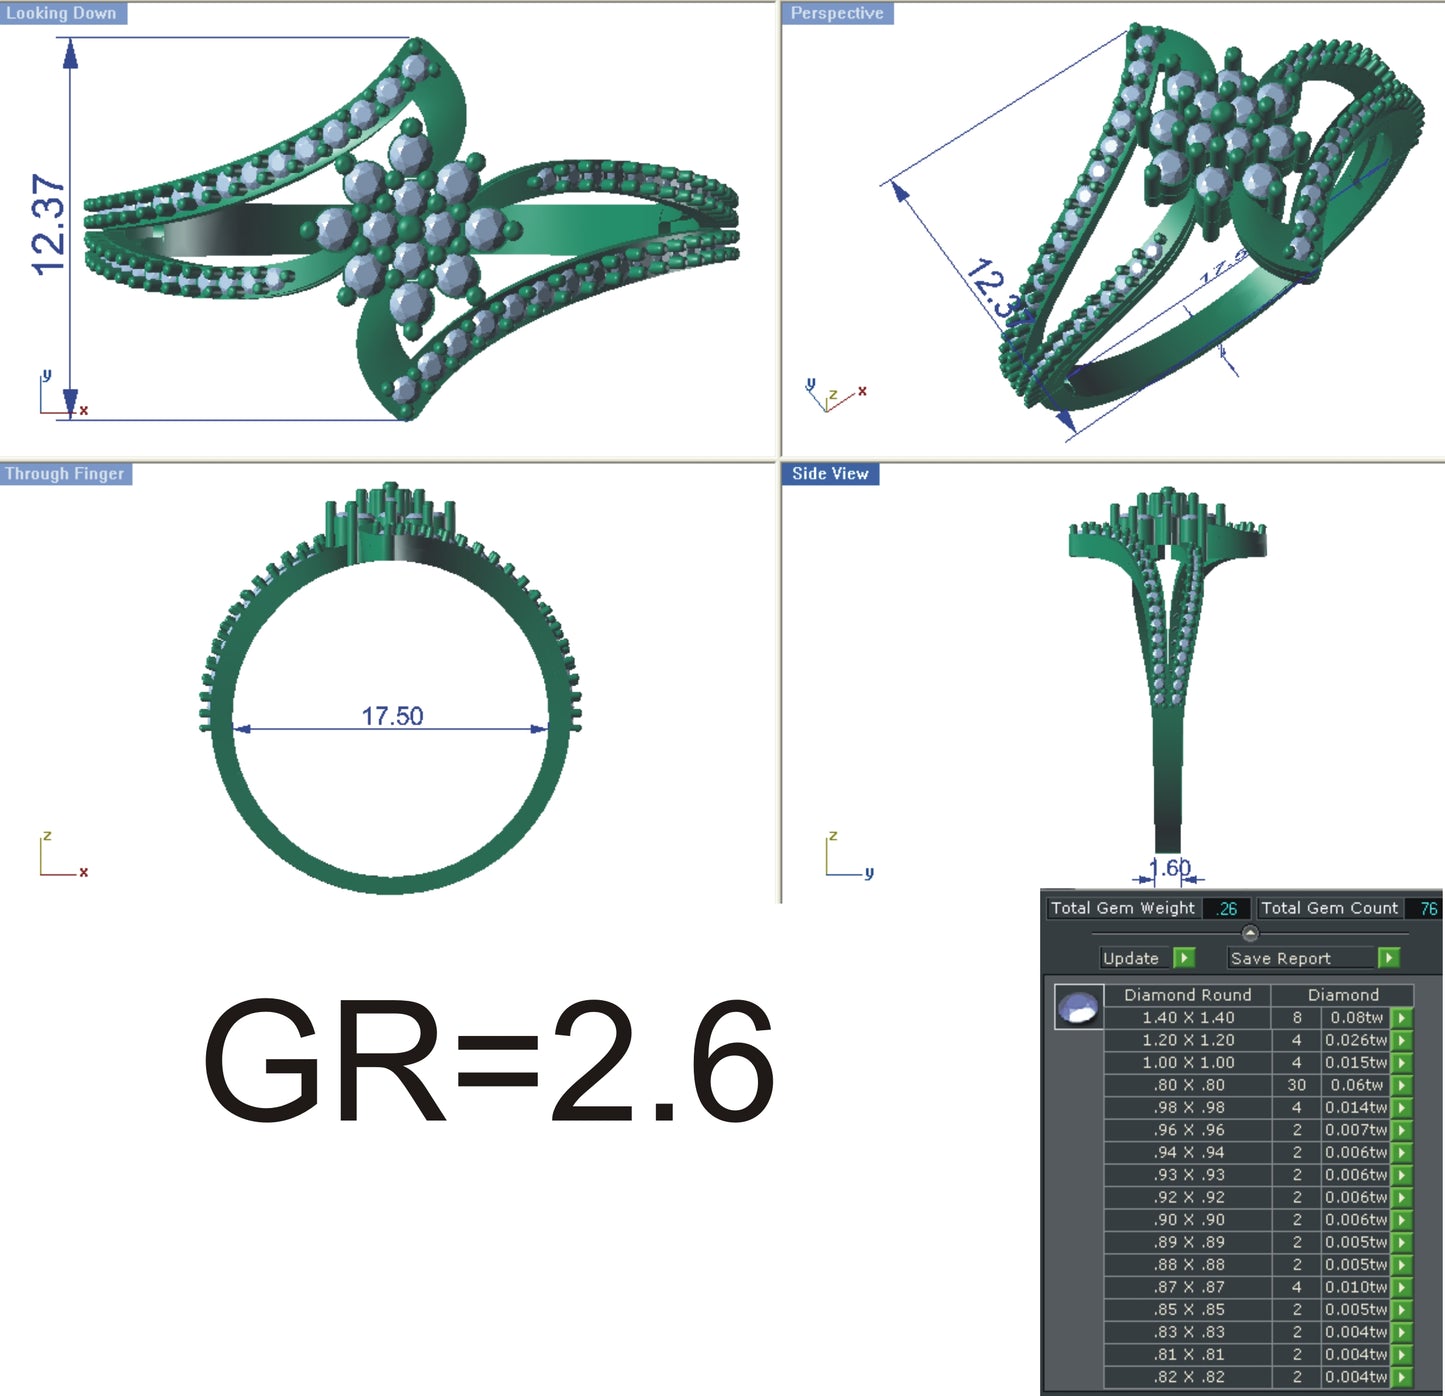The height and width of the screenshot is (1396, 1445).
Task: Click the Total Gem Weight value field
Action: coord(1226,908)
